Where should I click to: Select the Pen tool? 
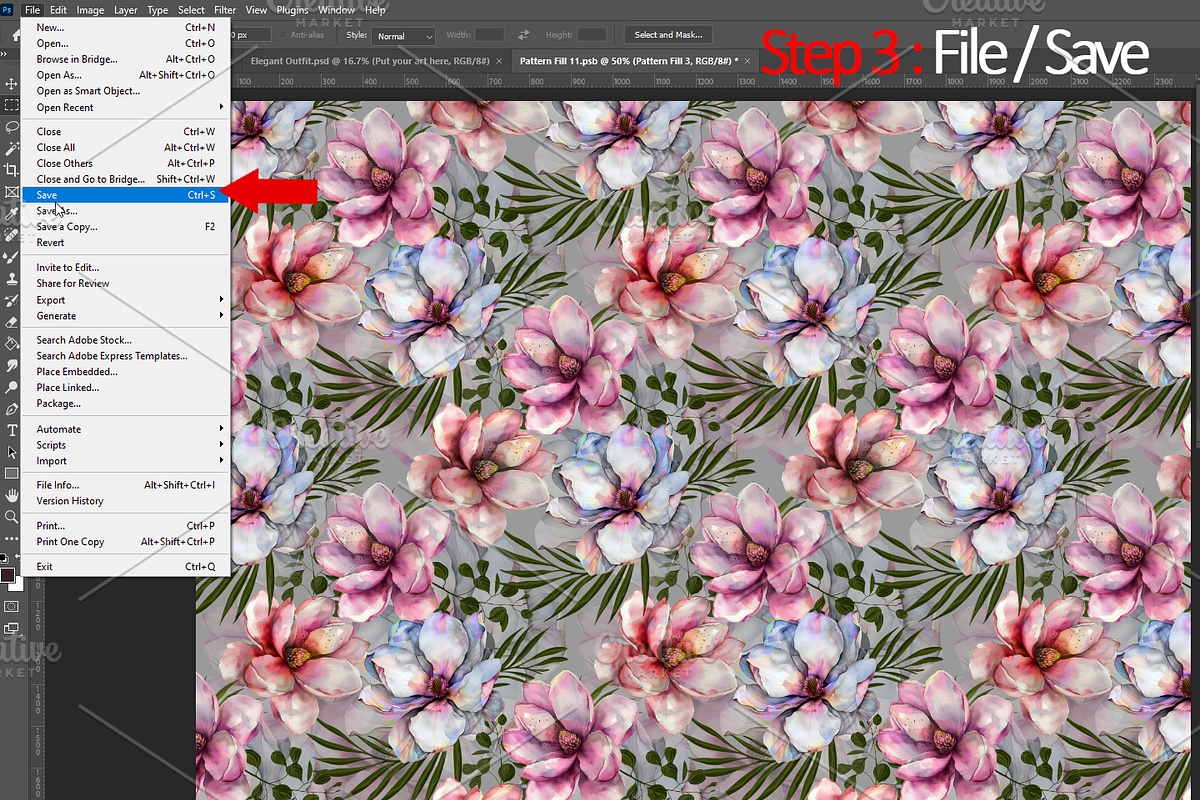12,409
